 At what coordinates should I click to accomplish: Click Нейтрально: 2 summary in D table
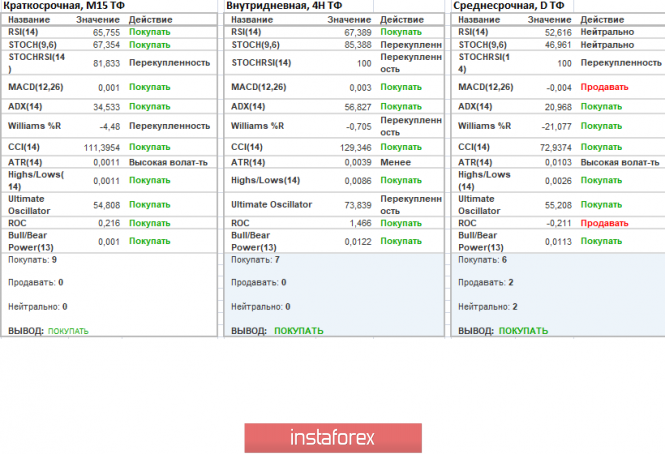(488, 307)
